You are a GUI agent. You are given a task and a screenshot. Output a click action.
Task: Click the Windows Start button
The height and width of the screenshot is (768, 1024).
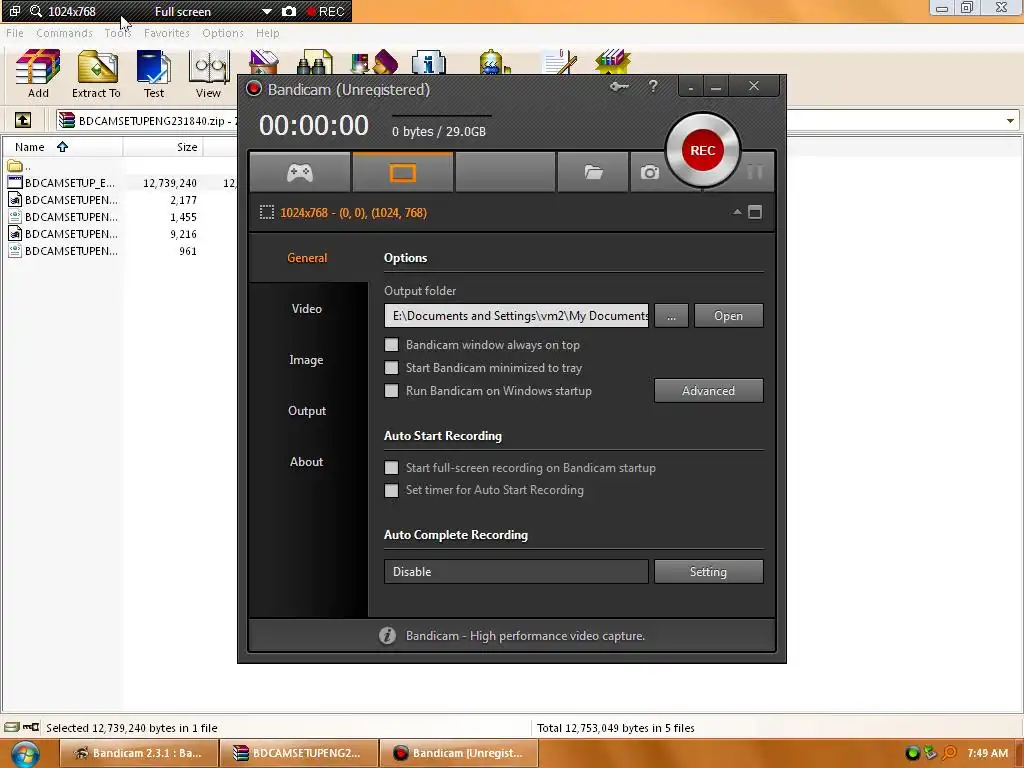pos(25,754)
